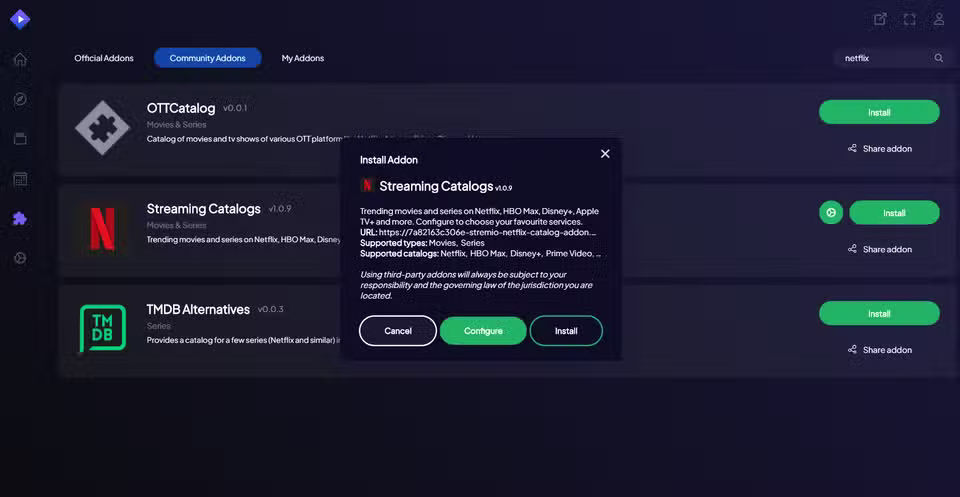Close the Install Addon dialog
960x497 pixels.
click(605, 154)
